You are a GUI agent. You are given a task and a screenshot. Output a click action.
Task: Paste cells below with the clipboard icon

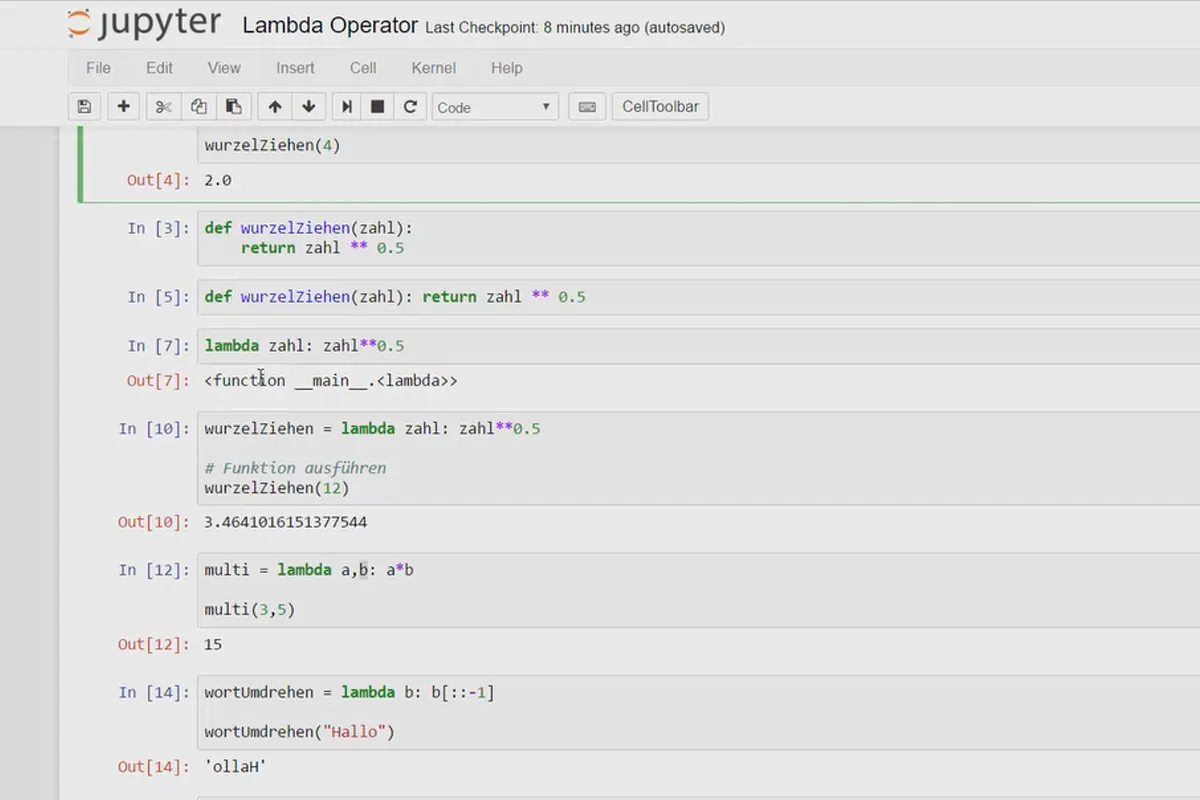[x=233, y=107]
